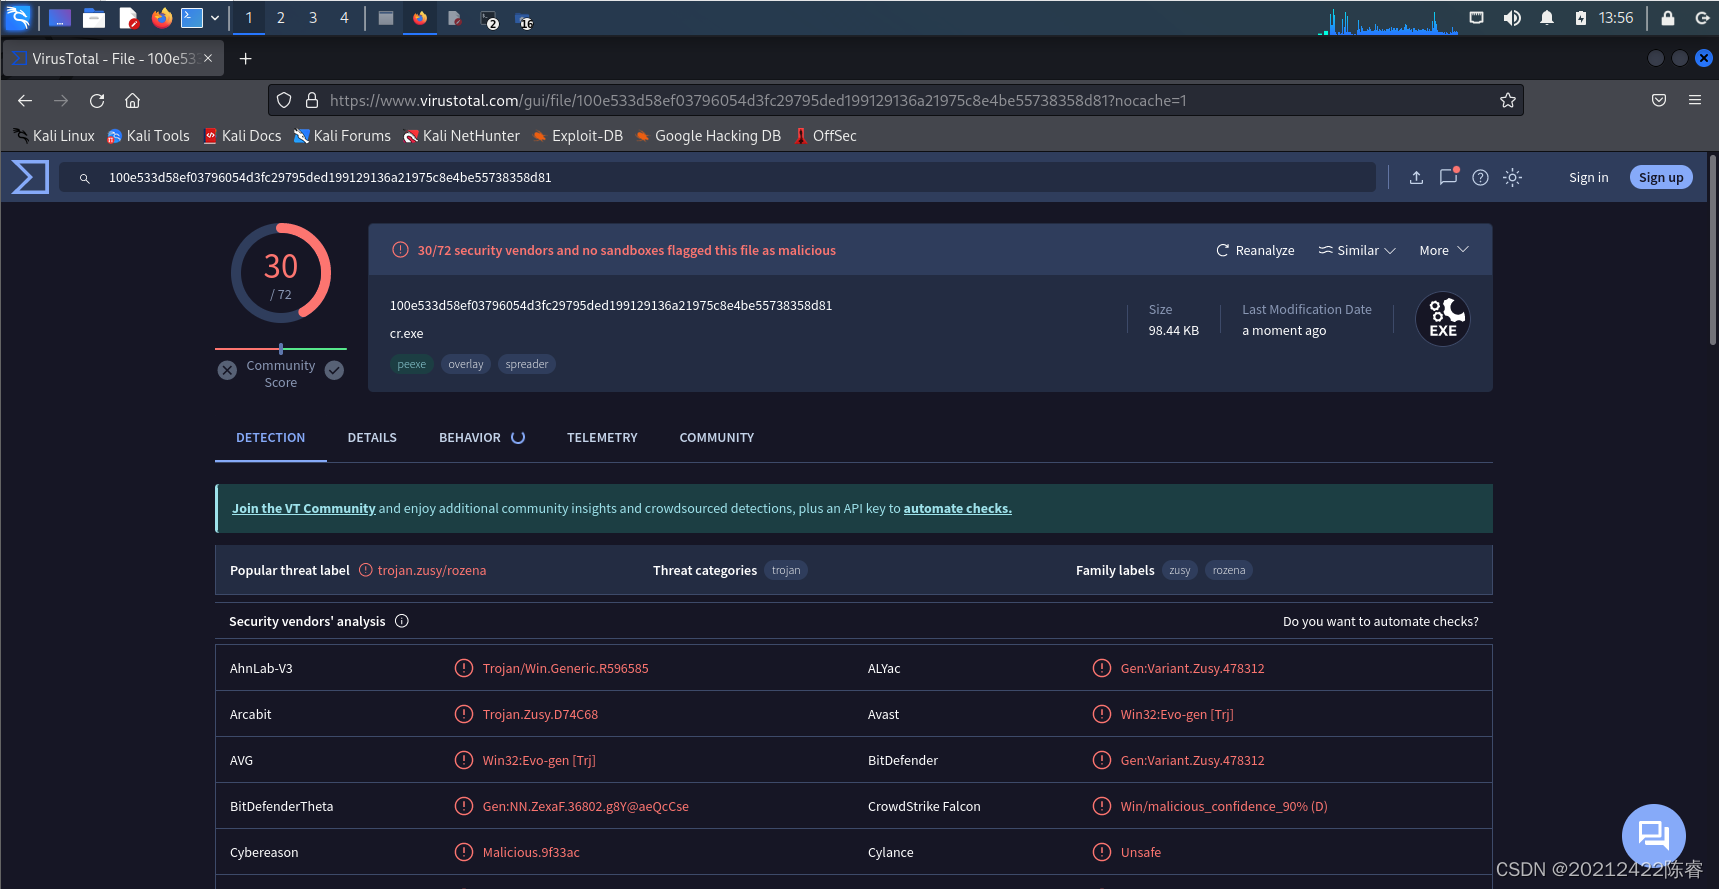Screen dimensions: 1719x889
Task: Switch to workspace 2
Action: [x=281, y=18]
